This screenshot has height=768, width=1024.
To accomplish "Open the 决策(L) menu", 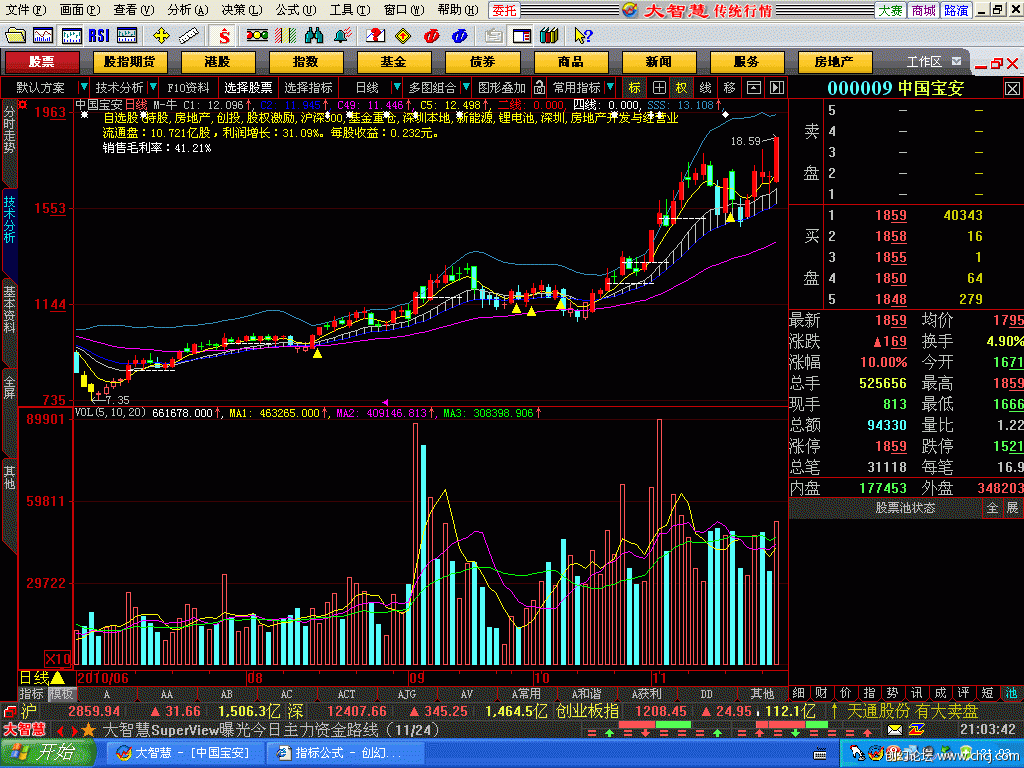I will (242, 10).
